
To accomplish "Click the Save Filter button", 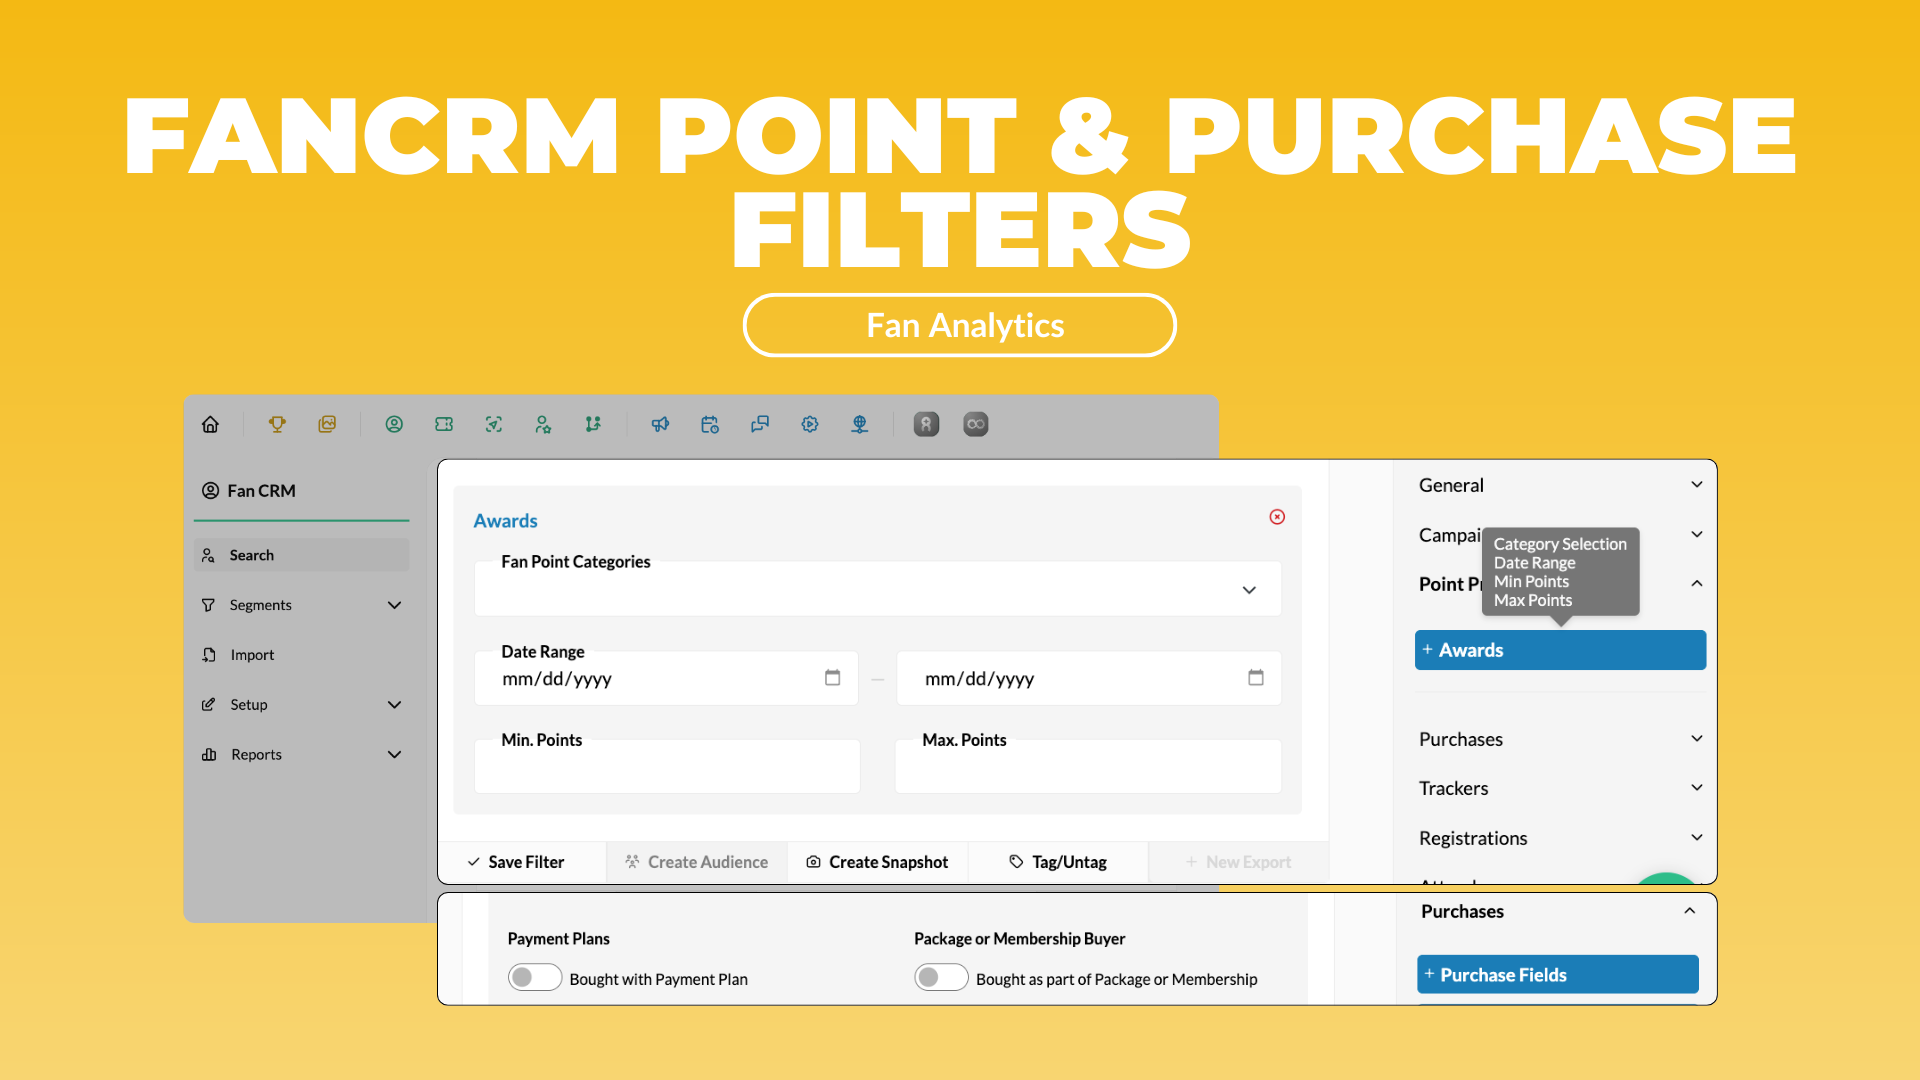I will 516,862.
